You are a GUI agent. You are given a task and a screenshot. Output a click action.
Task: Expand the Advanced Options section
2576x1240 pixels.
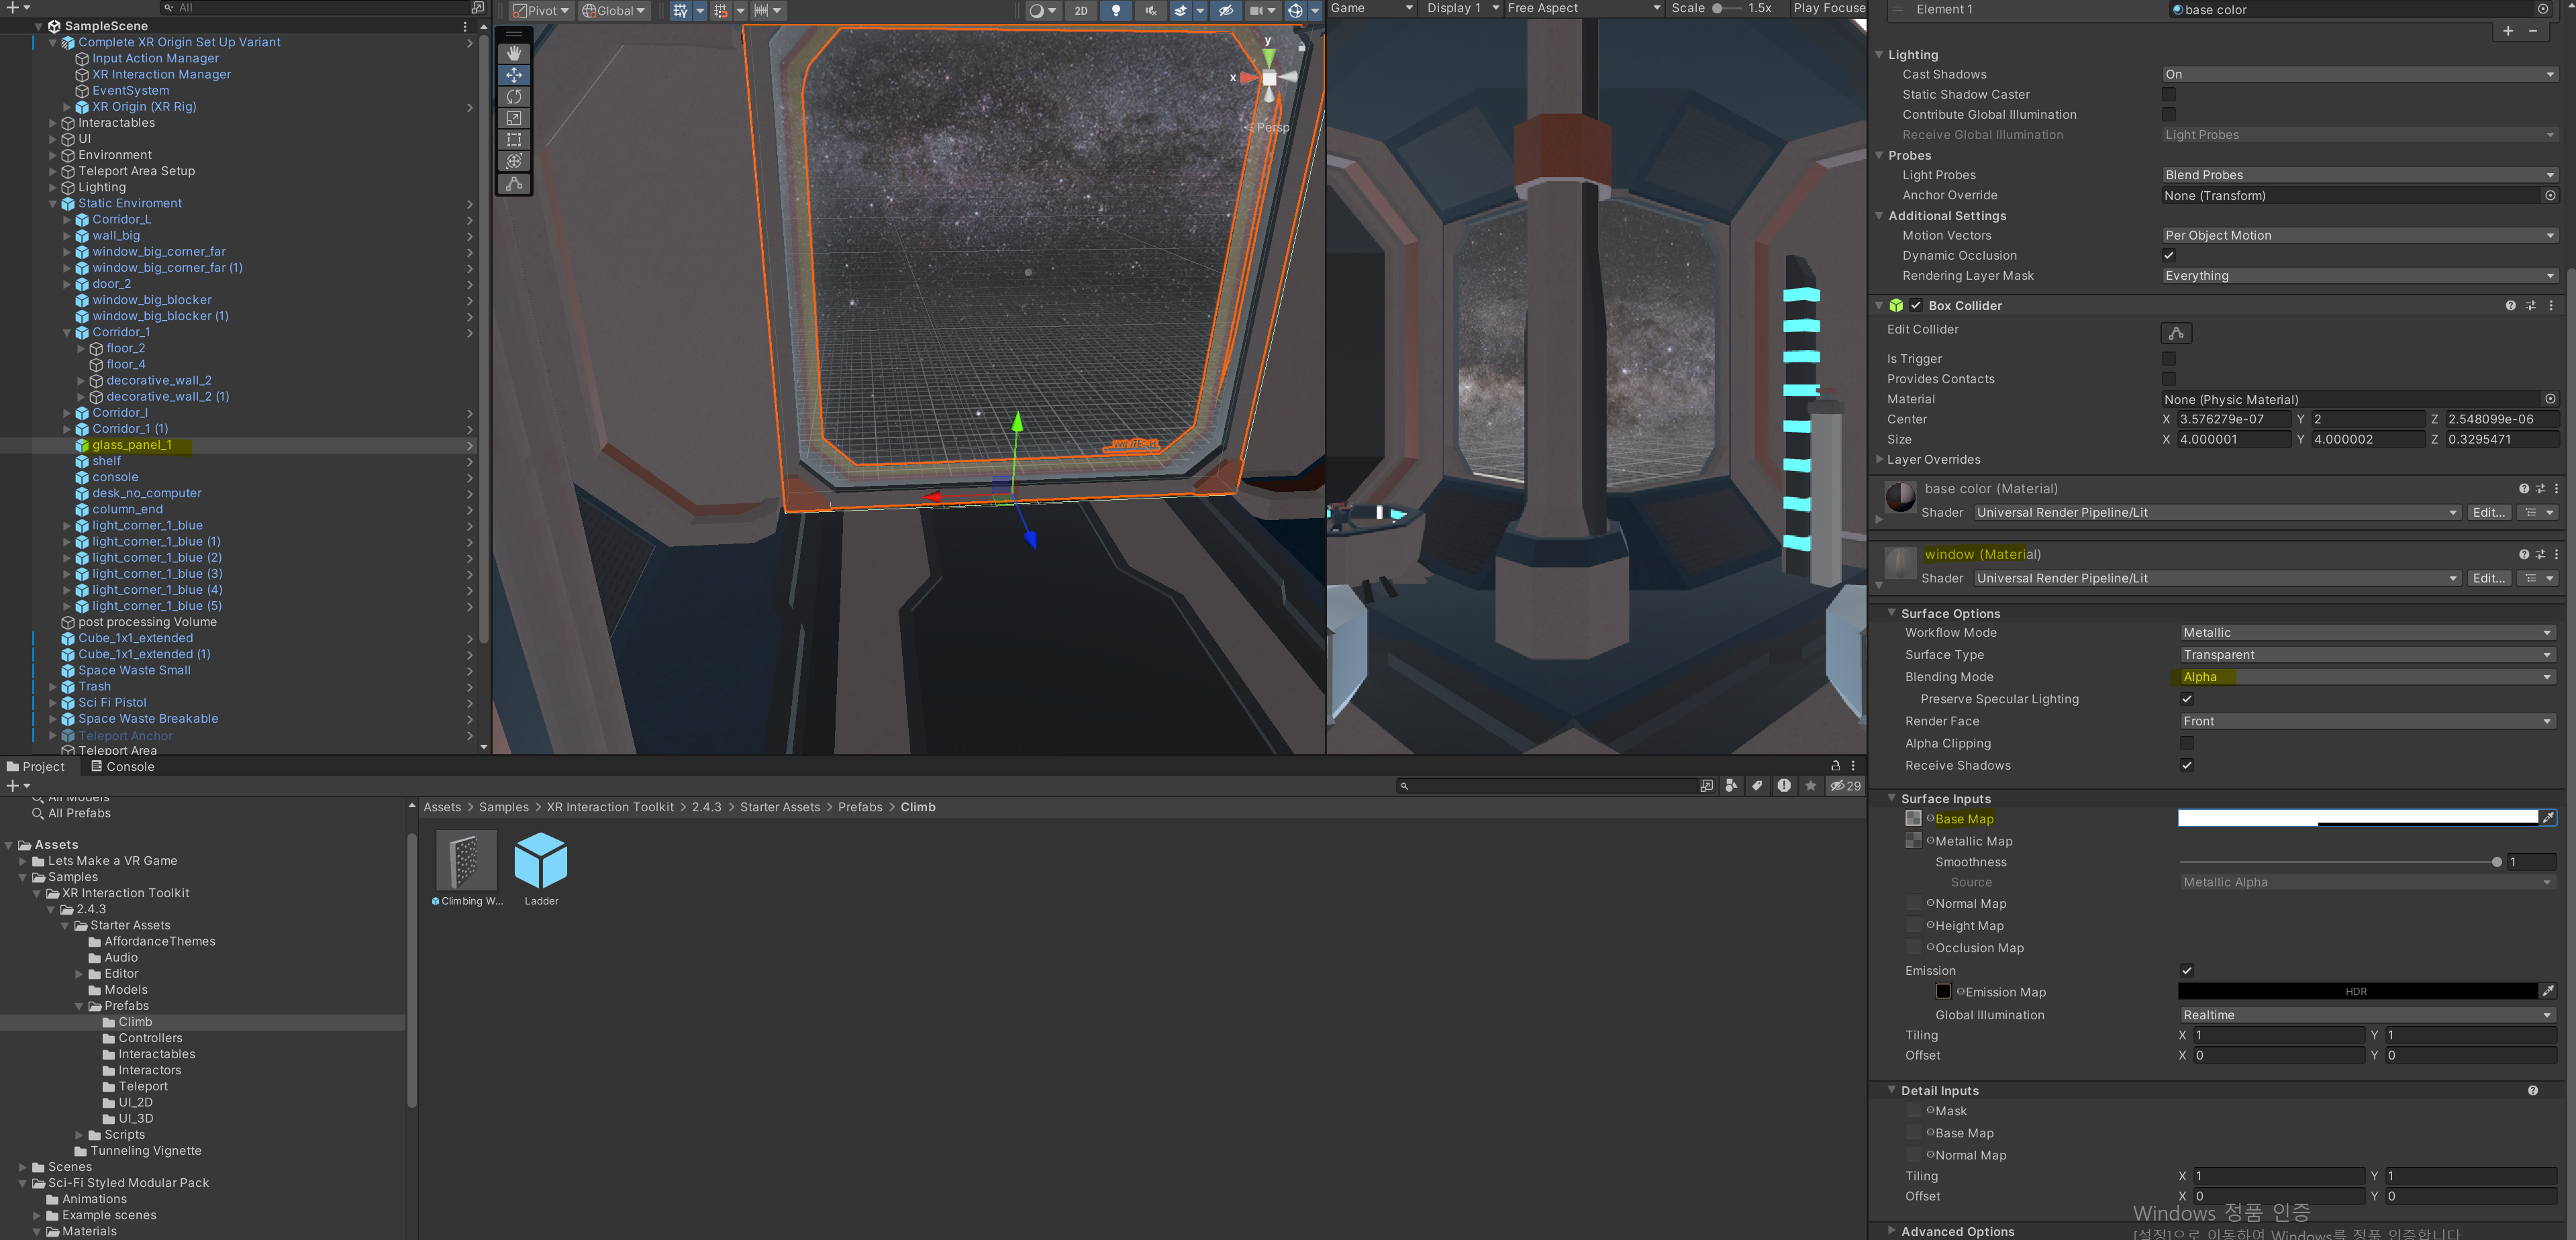click(x=1956, y=1231)
